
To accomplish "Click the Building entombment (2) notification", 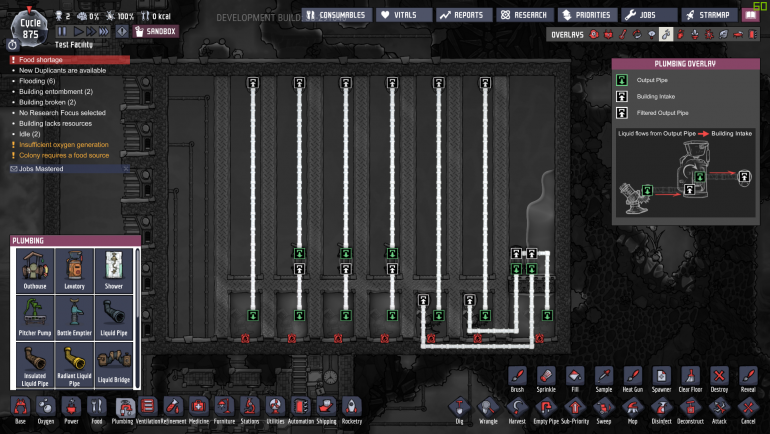I will (x=55, y=91).
